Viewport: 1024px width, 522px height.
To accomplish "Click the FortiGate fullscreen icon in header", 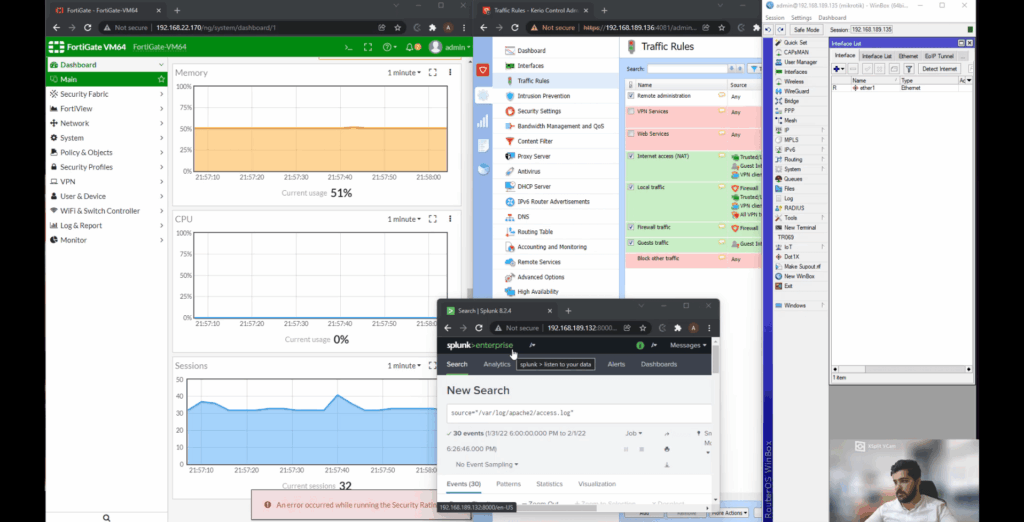I will click(368, 47).
